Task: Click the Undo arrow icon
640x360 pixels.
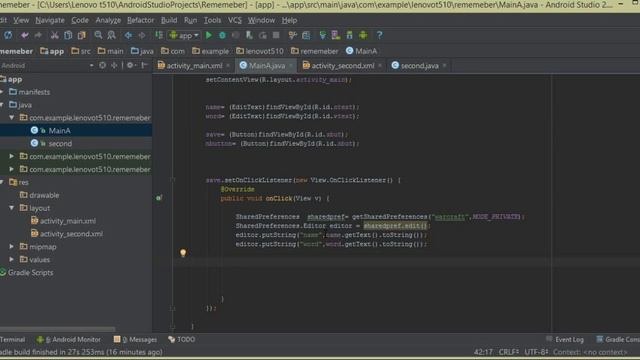Action: pos(24,36)
